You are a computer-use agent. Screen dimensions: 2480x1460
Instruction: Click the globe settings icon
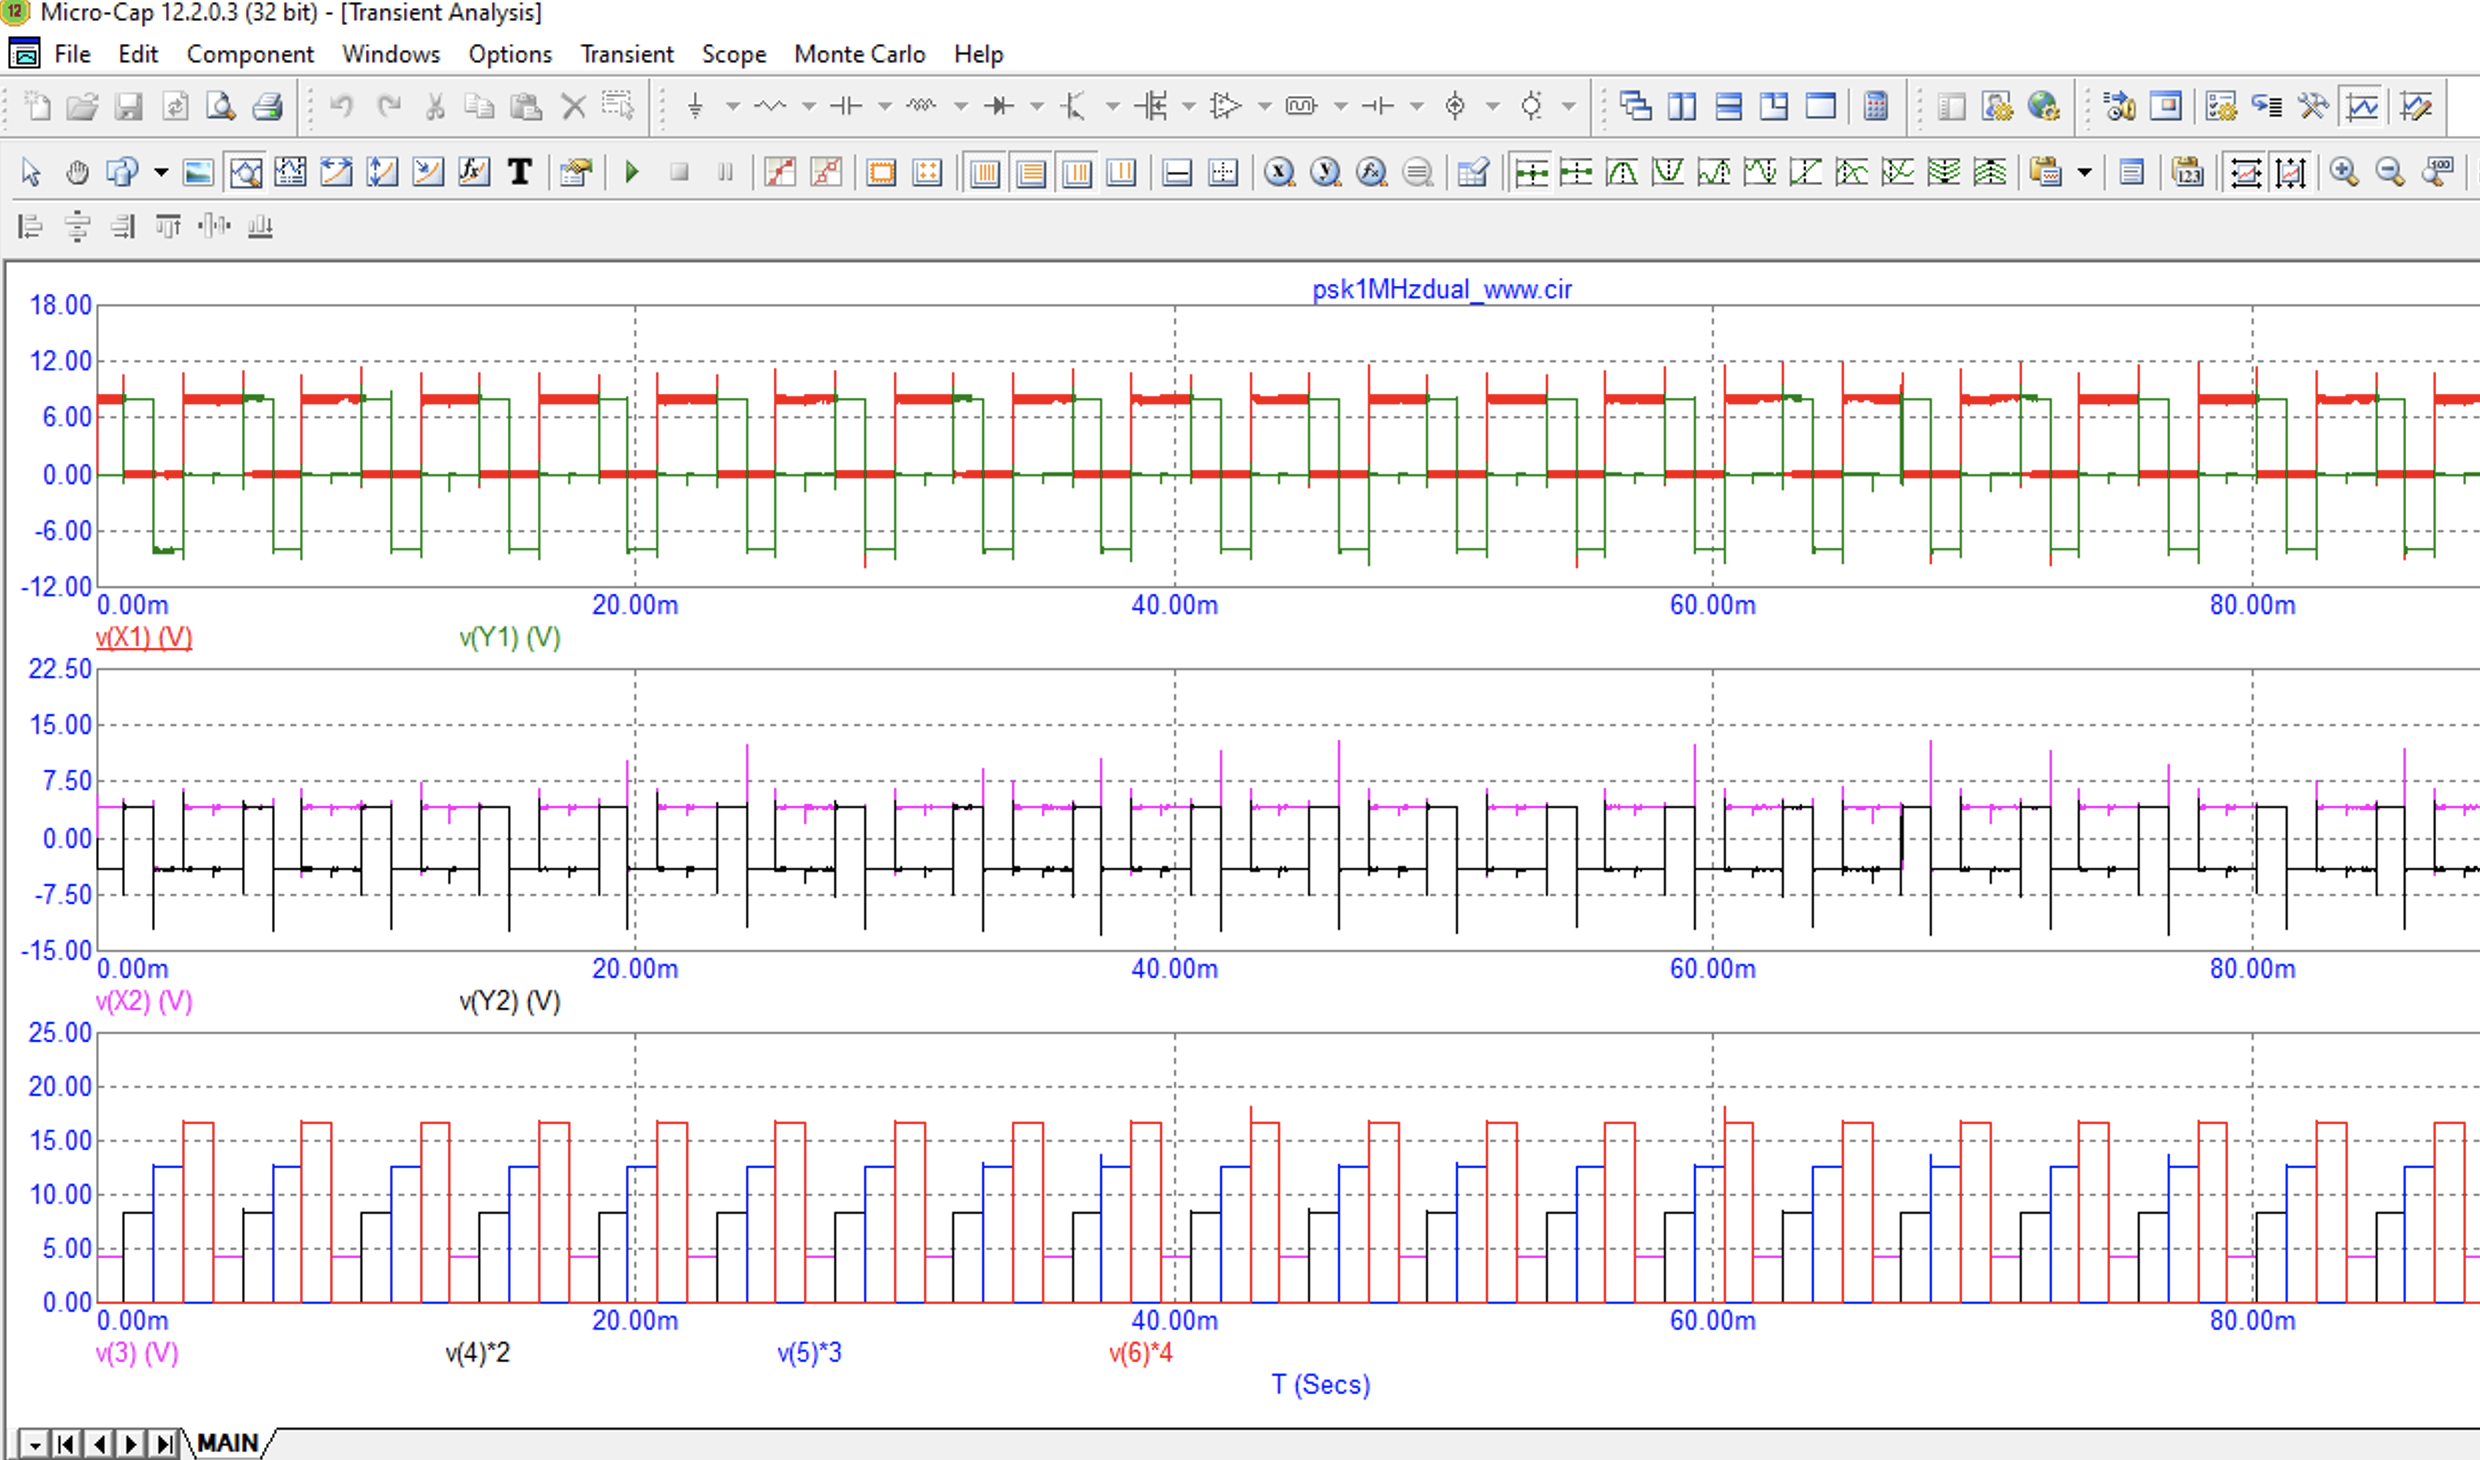tap(2044, 106)
